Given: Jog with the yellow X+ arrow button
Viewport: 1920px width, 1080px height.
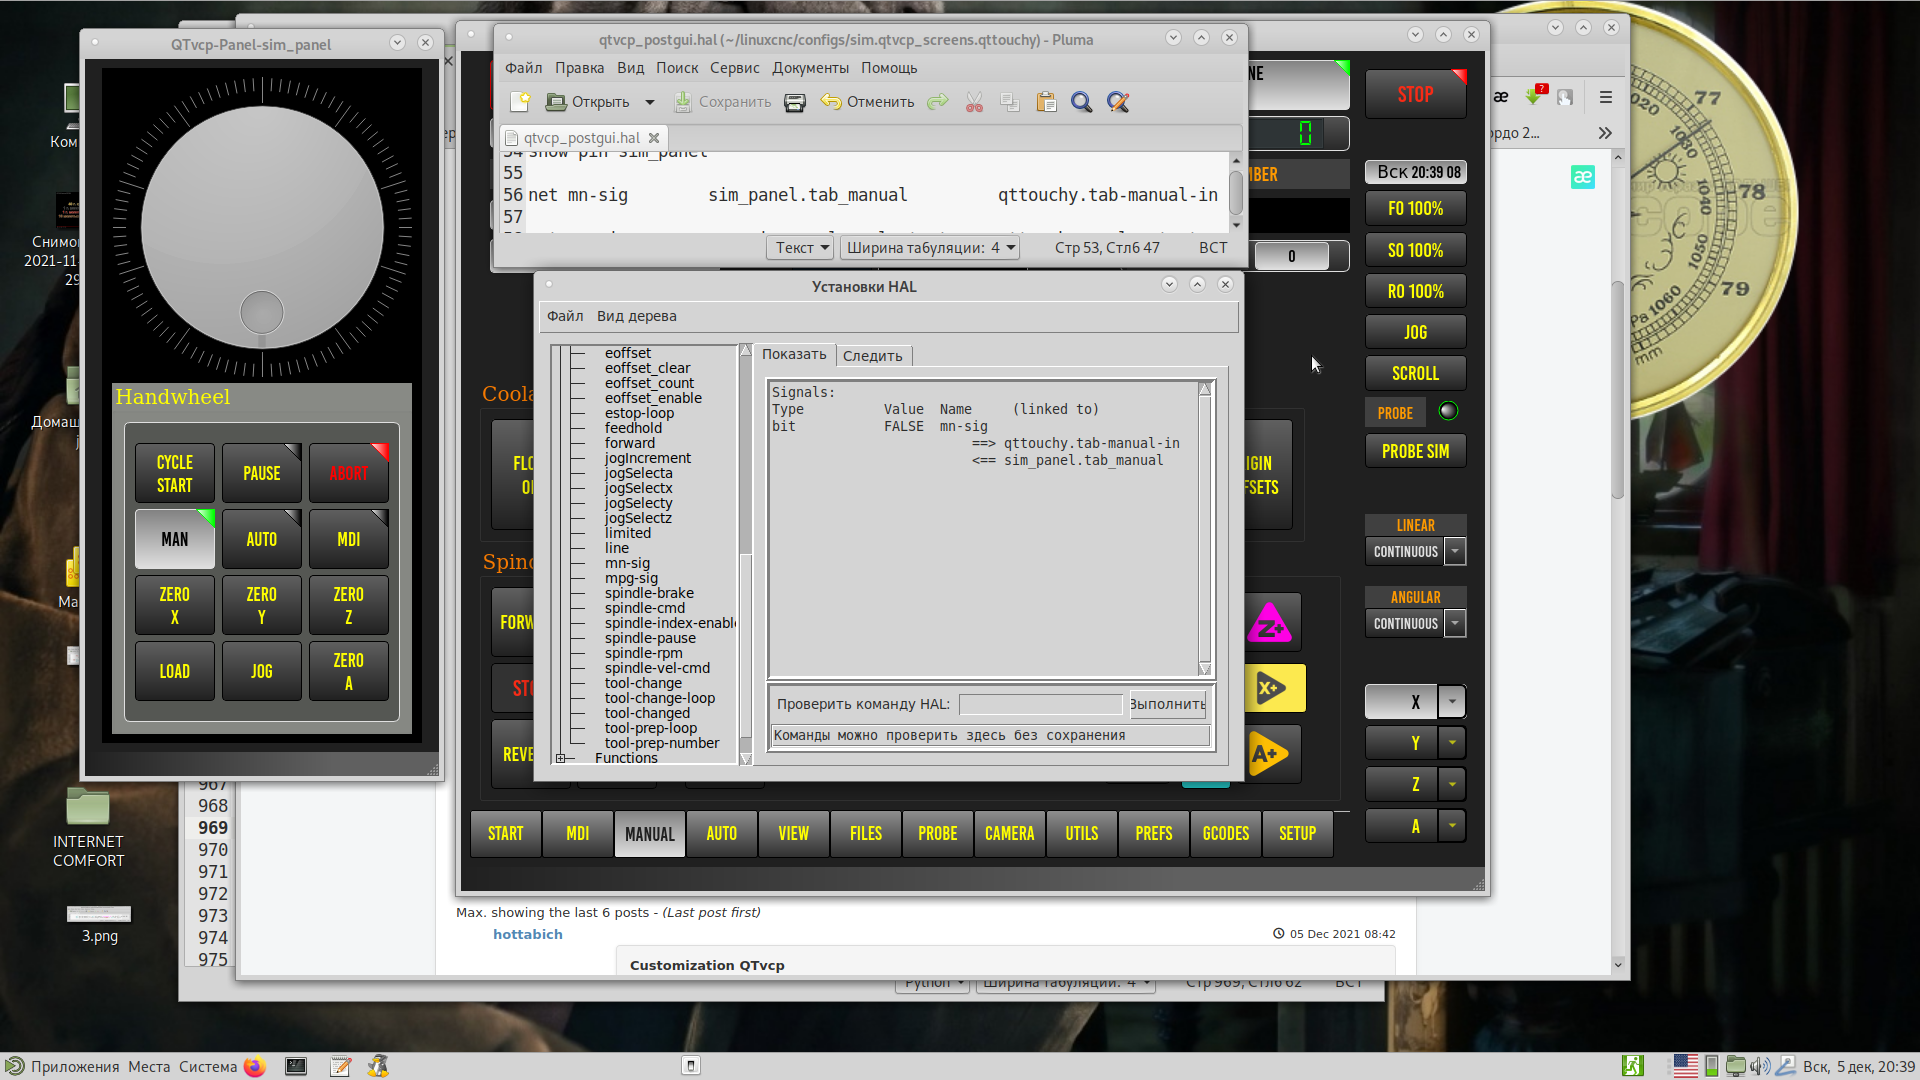Looking at the screenshot, I should 1273,688.
